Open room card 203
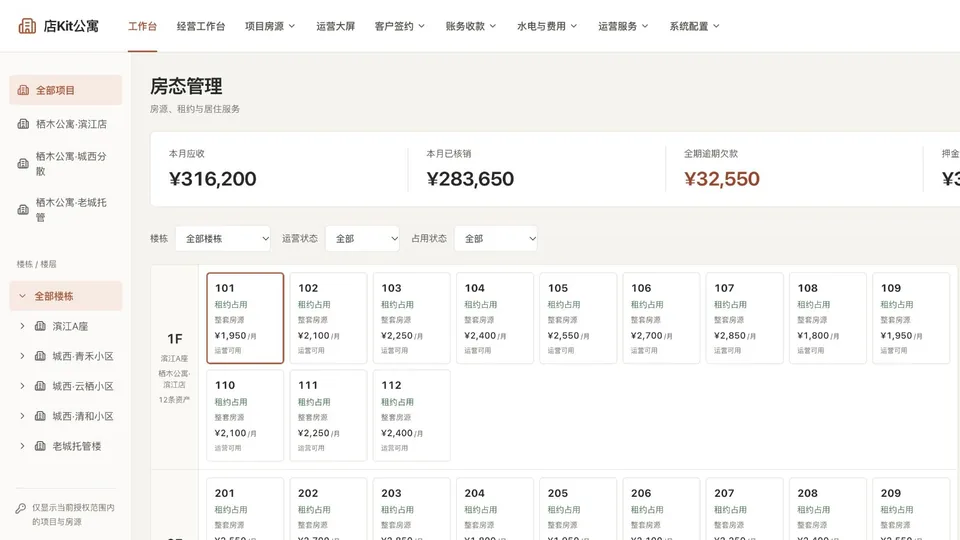Screen dimensions: 960x540 (x=411, y=509)
